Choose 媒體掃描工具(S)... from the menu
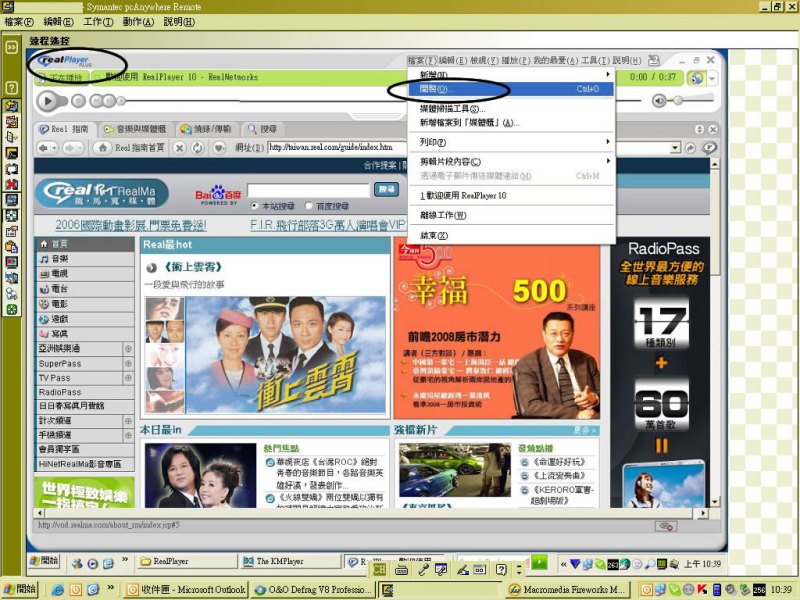 [511, 108]
